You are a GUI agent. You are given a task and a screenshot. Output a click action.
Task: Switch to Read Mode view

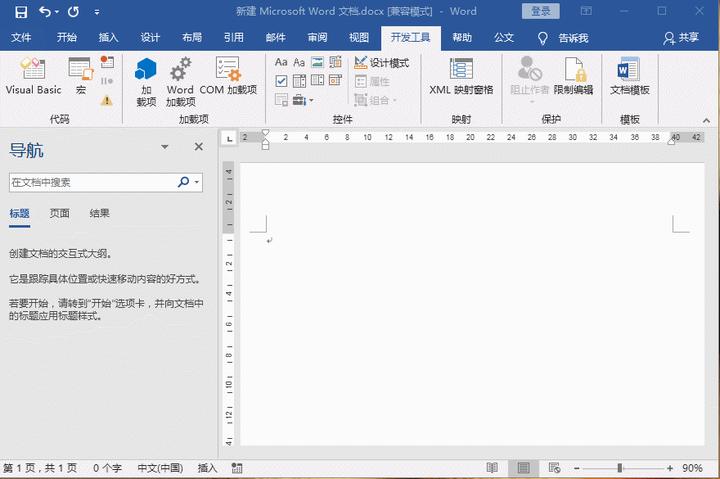pos(492,468)
